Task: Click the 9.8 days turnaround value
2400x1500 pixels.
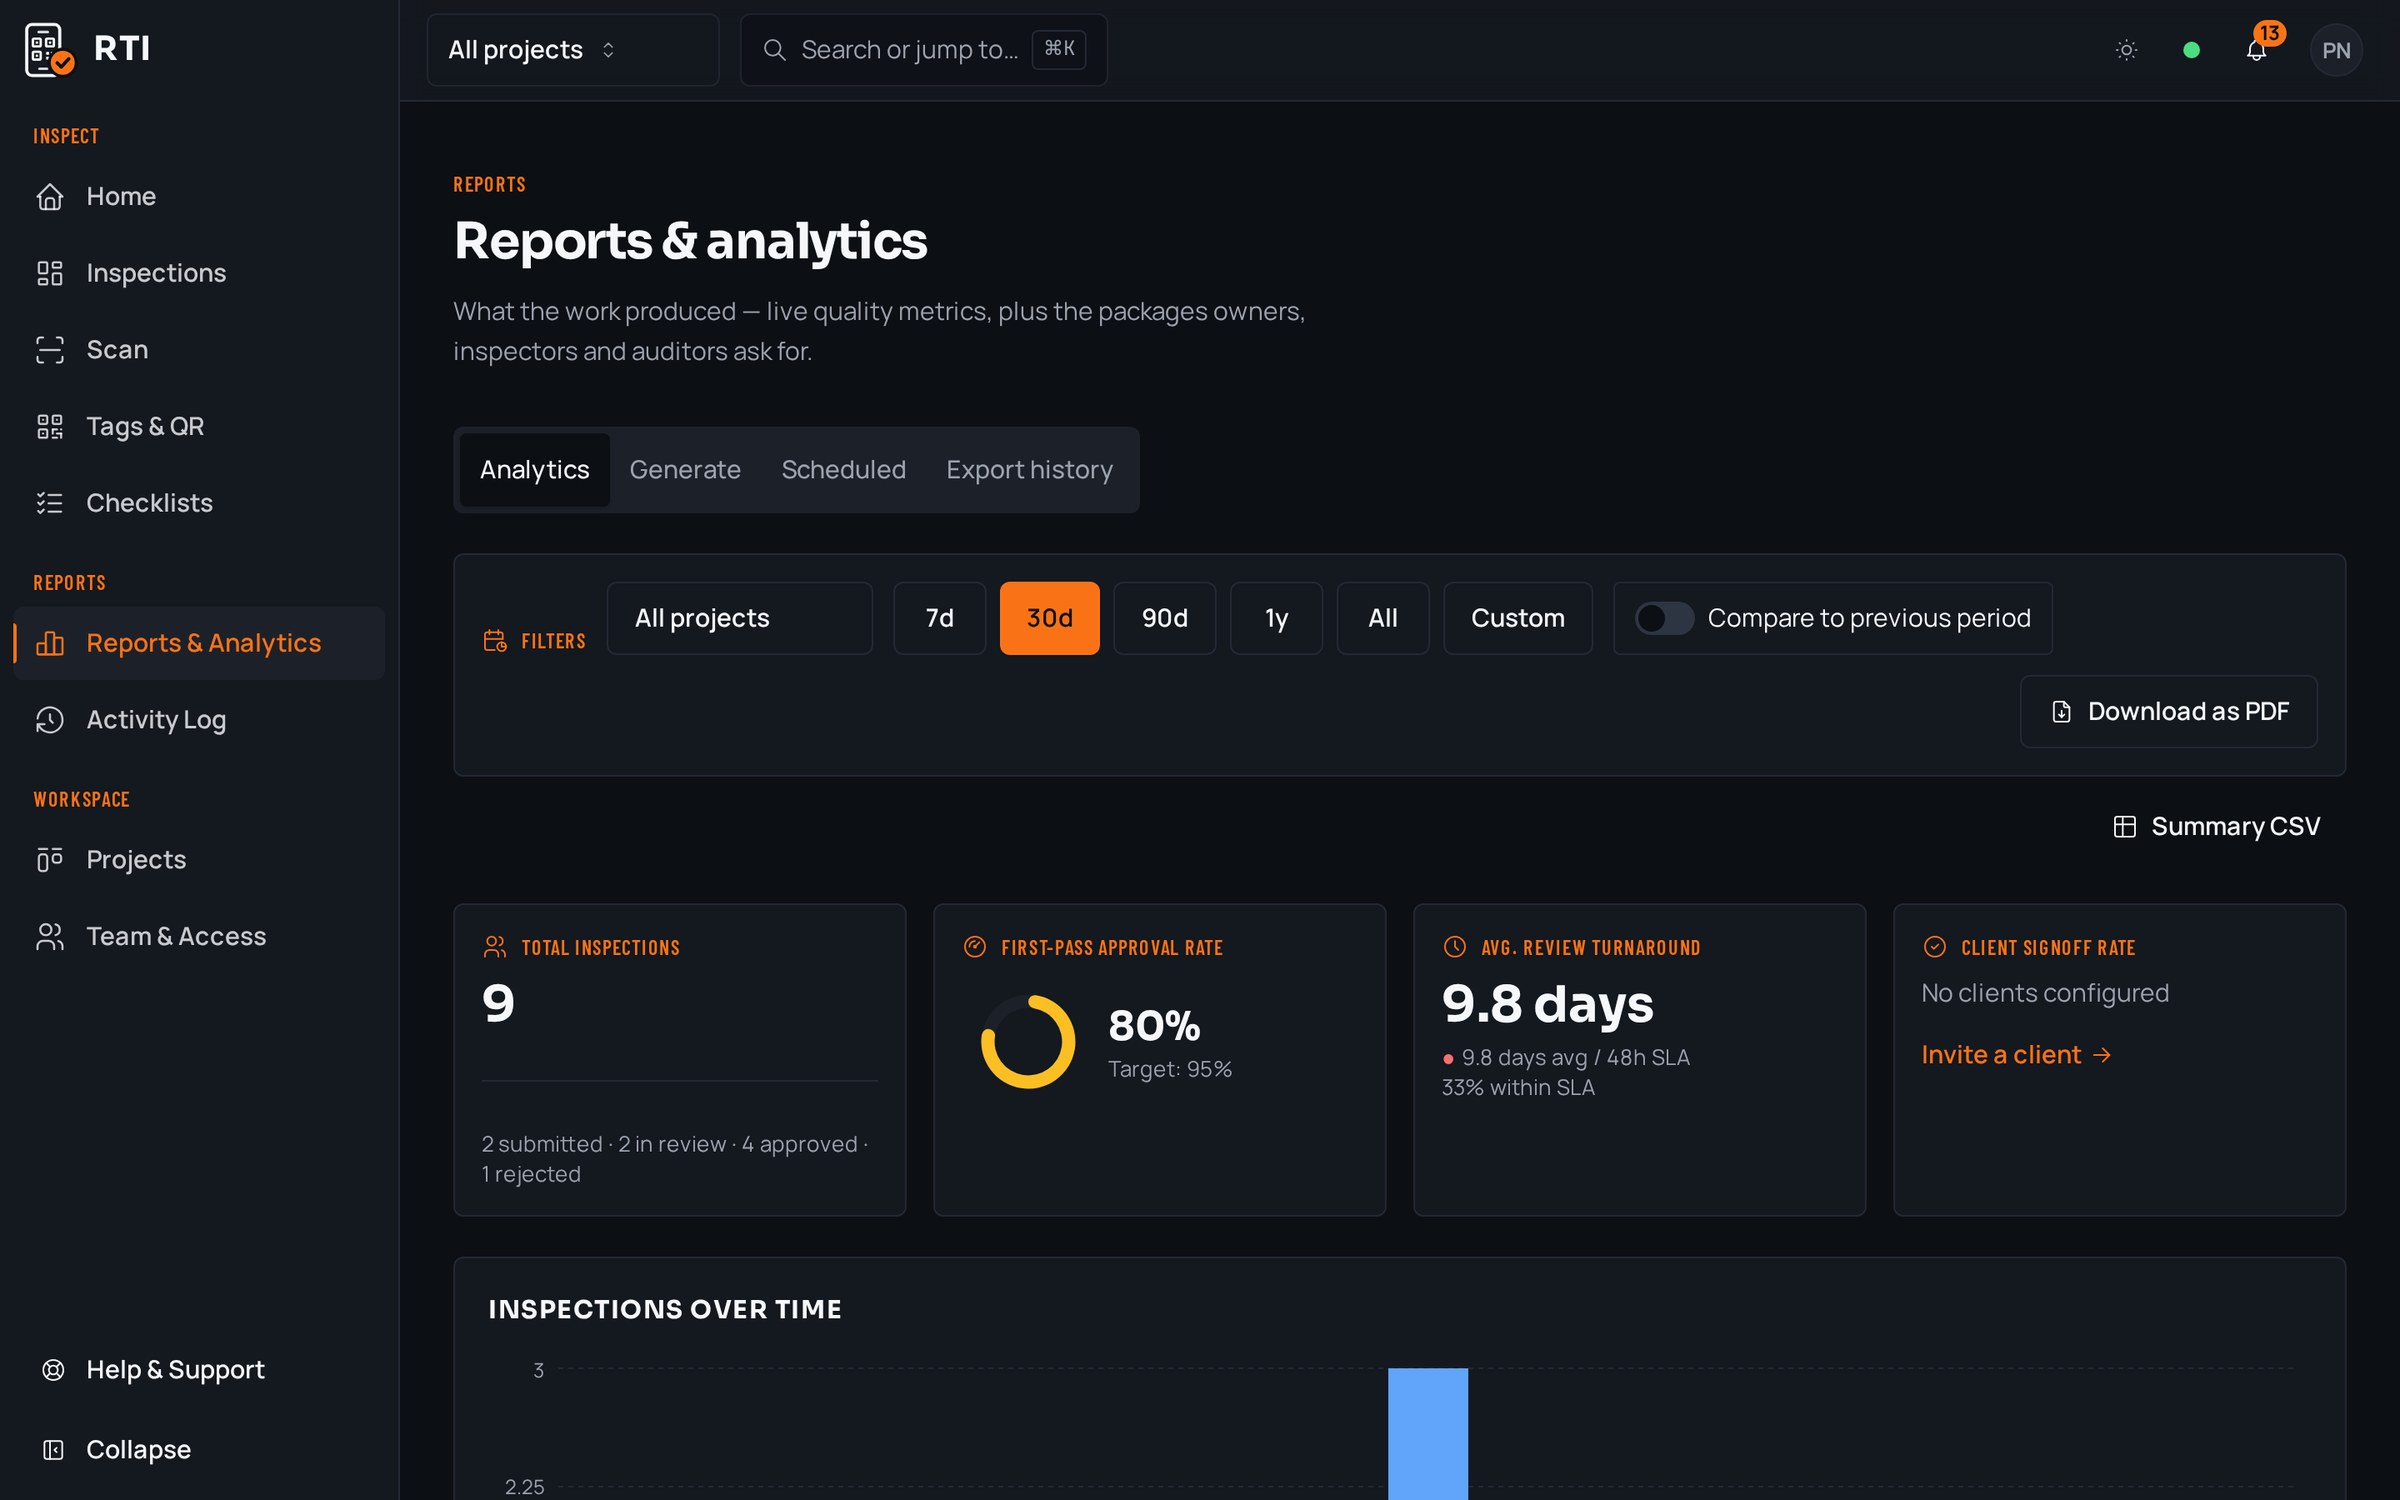Action: coord(1548,1004)
